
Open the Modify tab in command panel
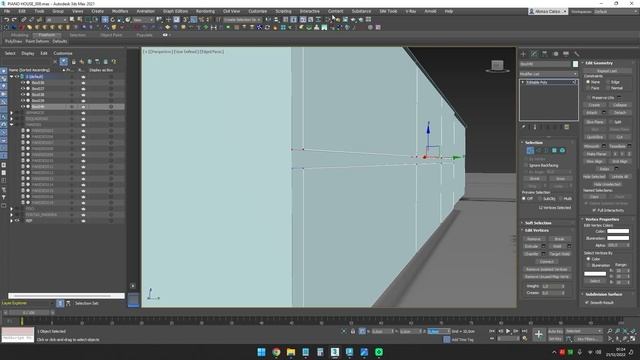(534, 54)
